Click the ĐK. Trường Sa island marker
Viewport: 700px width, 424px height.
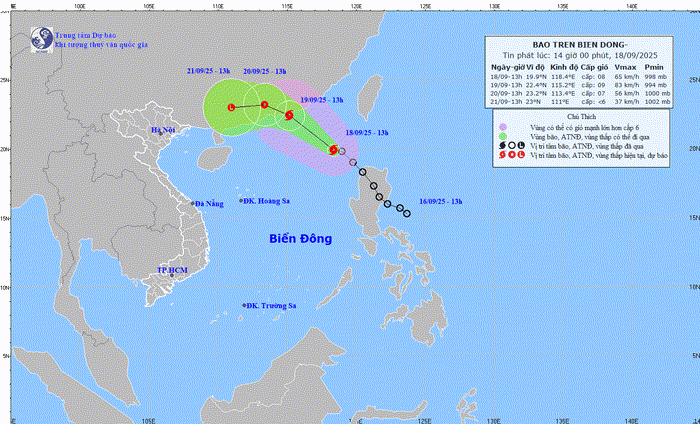[245, 305]
